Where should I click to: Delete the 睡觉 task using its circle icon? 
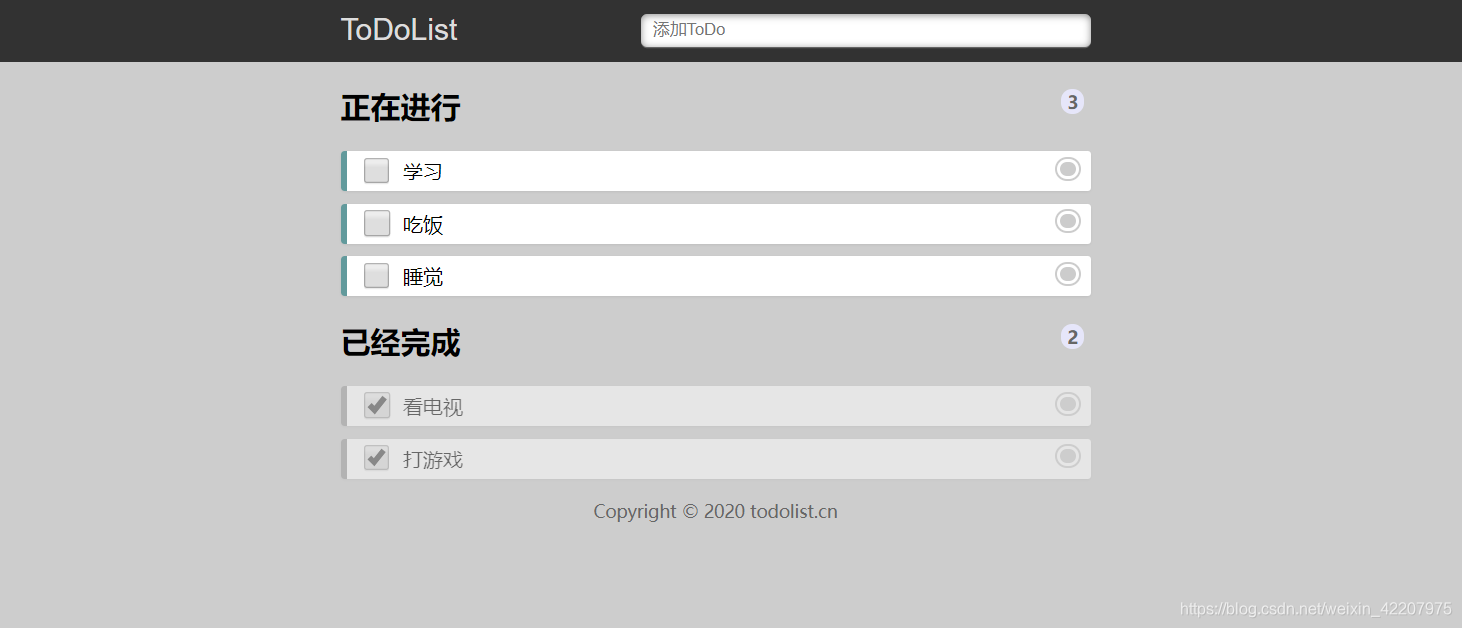tap(1068, 273)
